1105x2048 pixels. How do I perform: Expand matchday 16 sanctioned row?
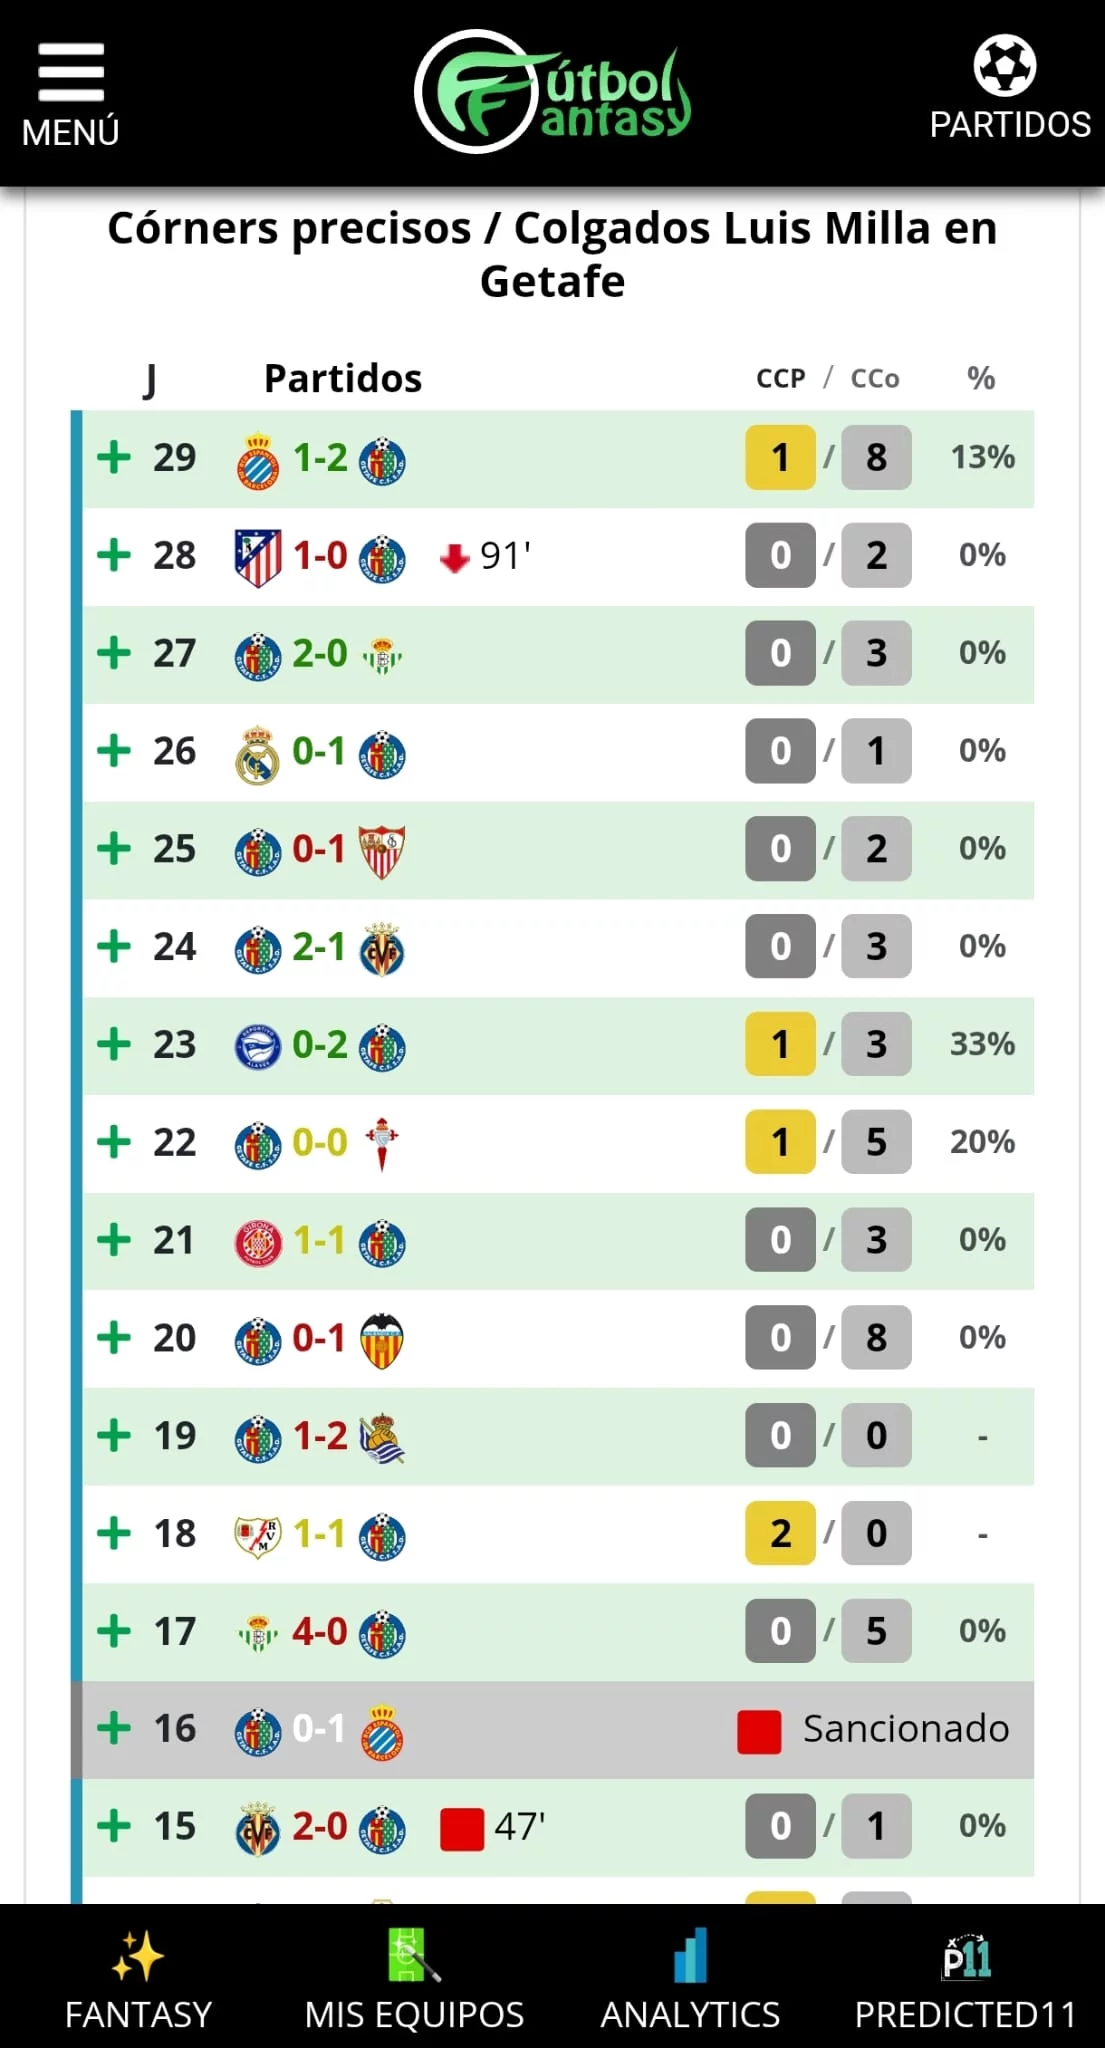(114, 1728)
